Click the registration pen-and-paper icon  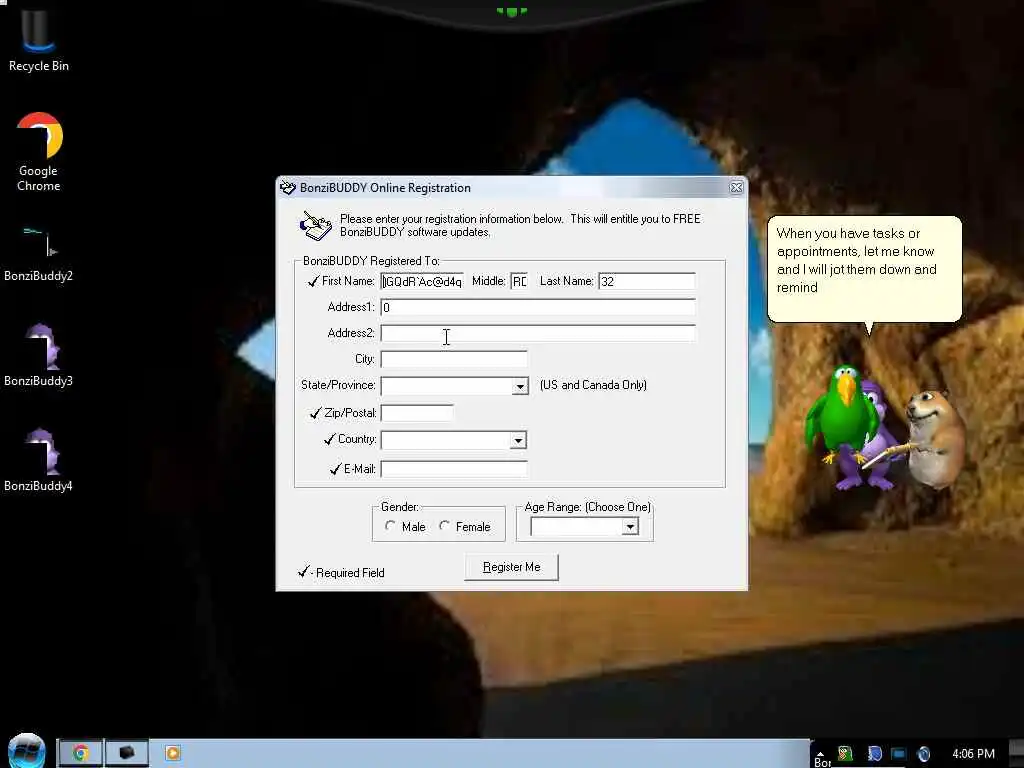(x=315, y=226)
